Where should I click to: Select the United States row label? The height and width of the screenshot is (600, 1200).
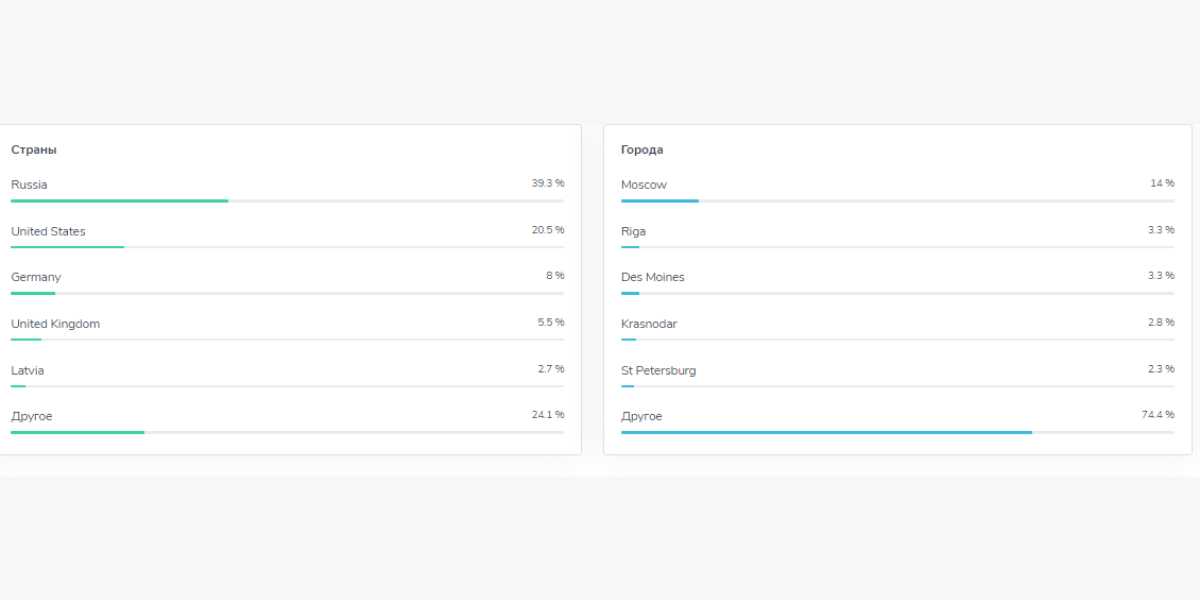pyautogui.click(x=48, y=231)
